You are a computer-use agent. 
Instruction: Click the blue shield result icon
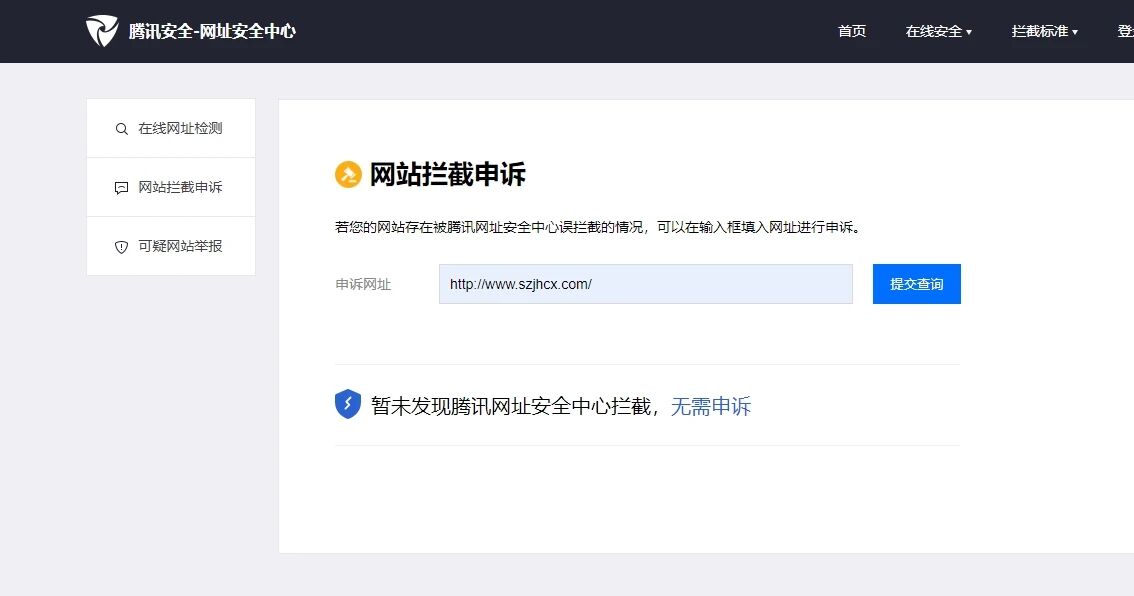coord(348,404)
